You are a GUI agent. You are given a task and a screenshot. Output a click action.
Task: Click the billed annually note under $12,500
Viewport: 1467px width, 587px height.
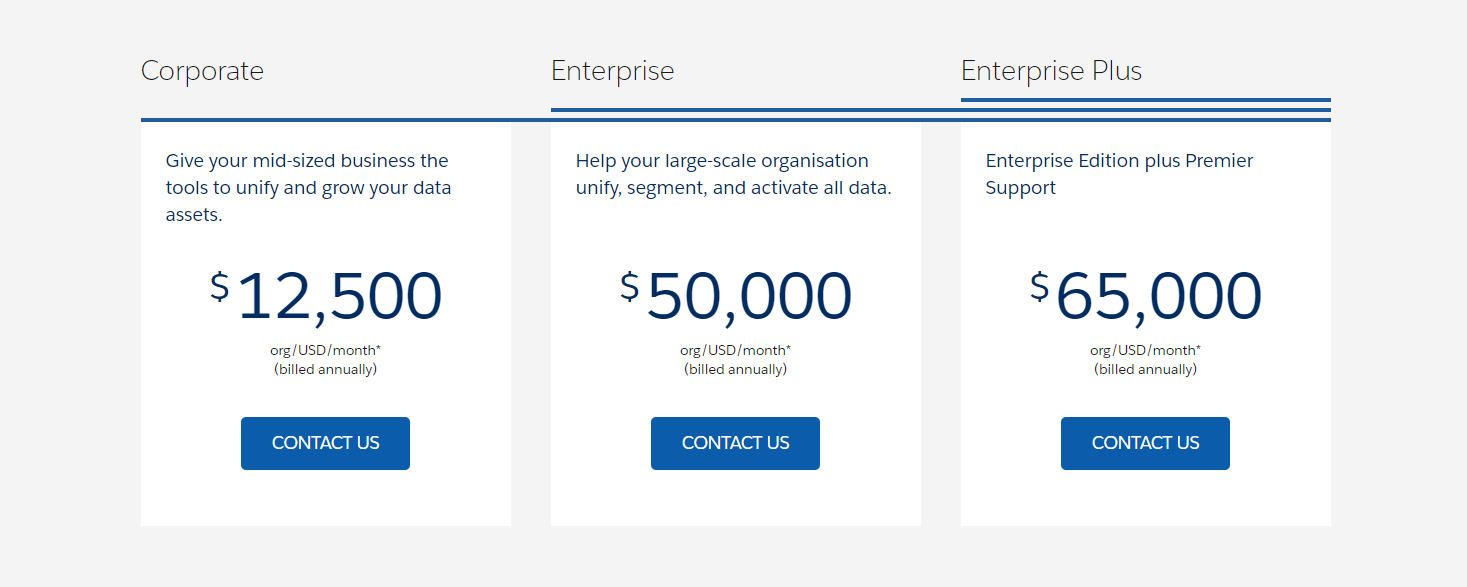[x=325, y=368]
